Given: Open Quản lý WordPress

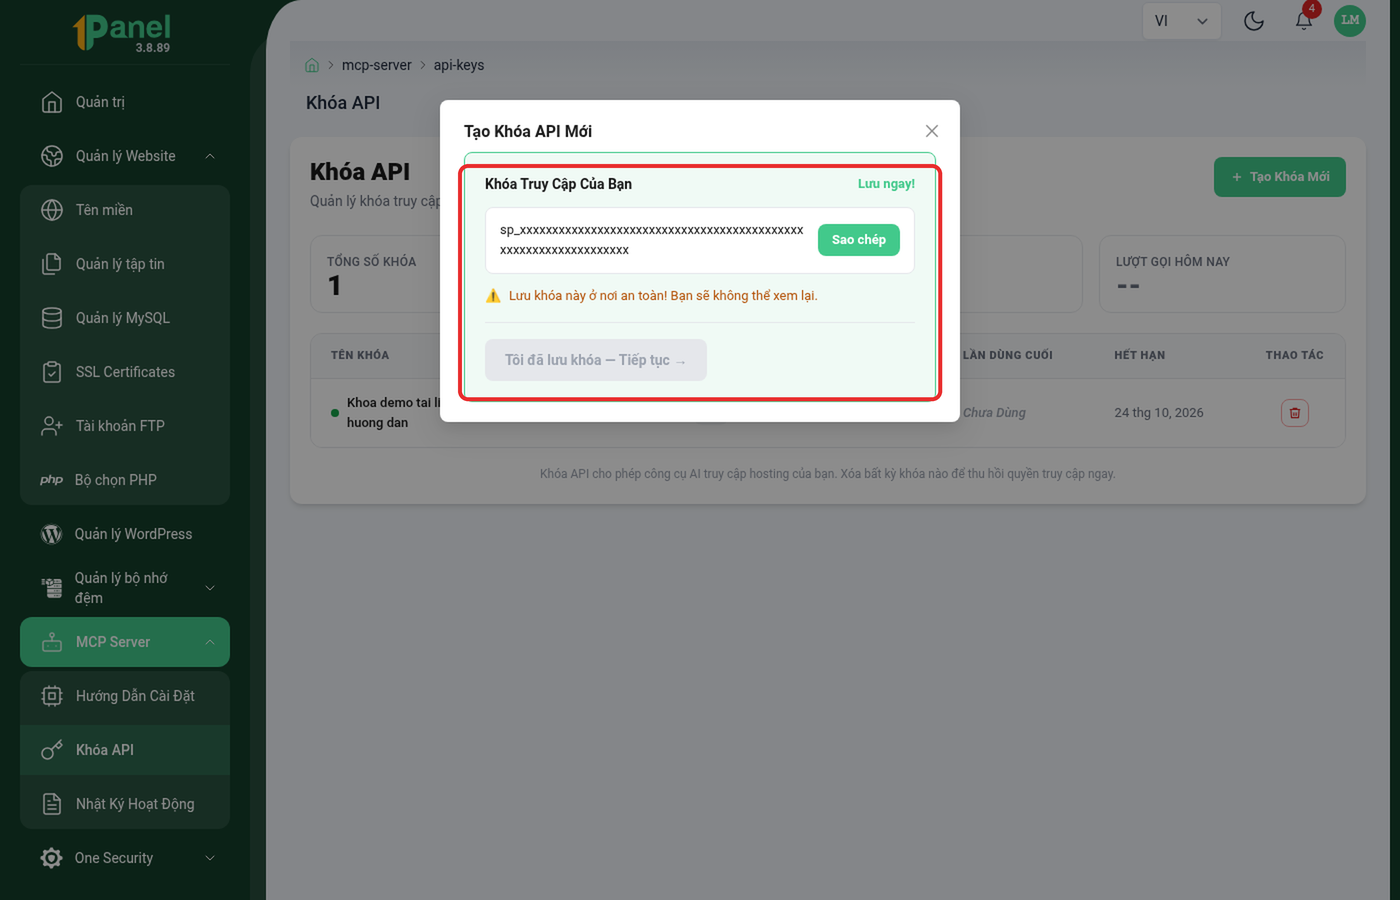Looking at the screenshot, I should [125, 534].
